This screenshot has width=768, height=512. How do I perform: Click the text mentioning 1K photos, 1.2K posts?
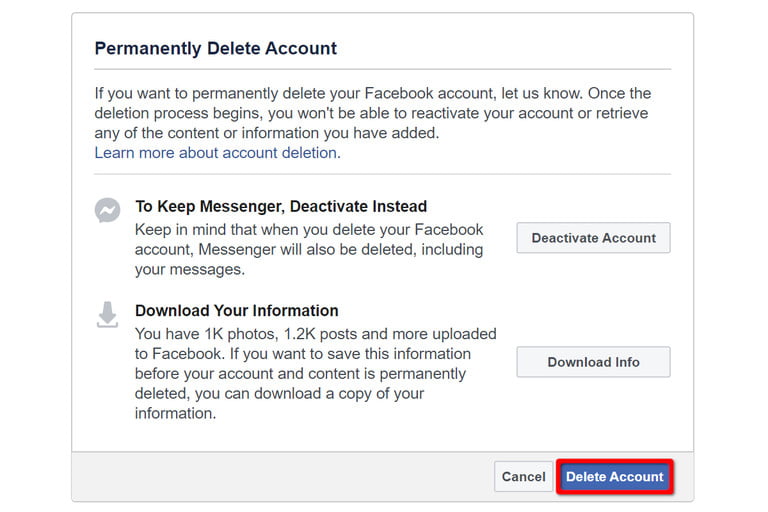point(315,334)
